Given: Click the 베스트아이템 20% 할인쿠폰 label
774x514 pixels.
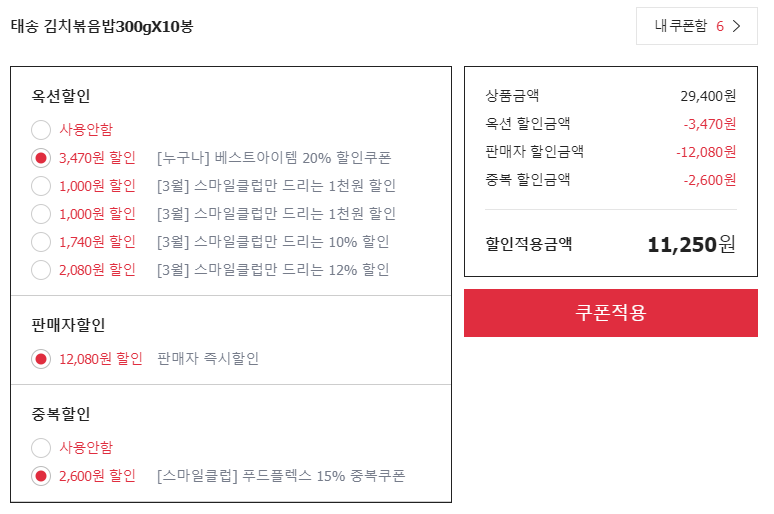Looking at the screenshot, I should click(274, 158).
